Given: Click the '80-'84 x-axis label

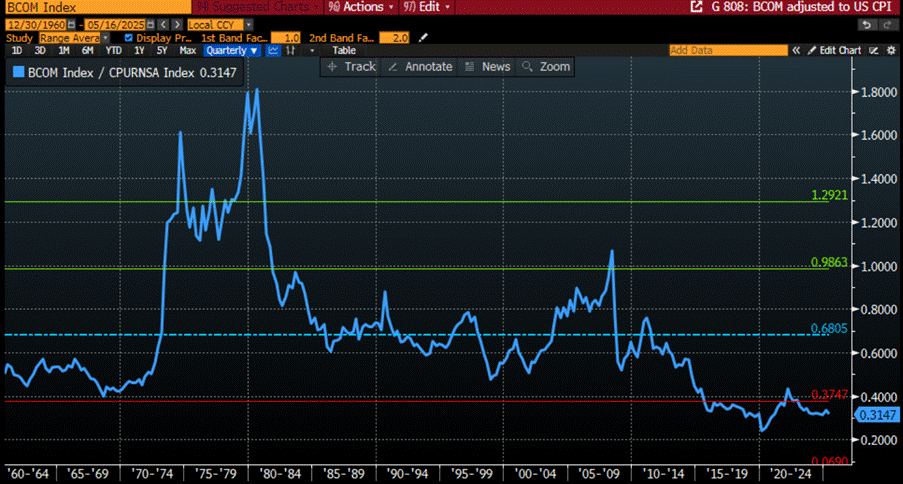Looking at the screenshot, I should click(x=282, y=472).
